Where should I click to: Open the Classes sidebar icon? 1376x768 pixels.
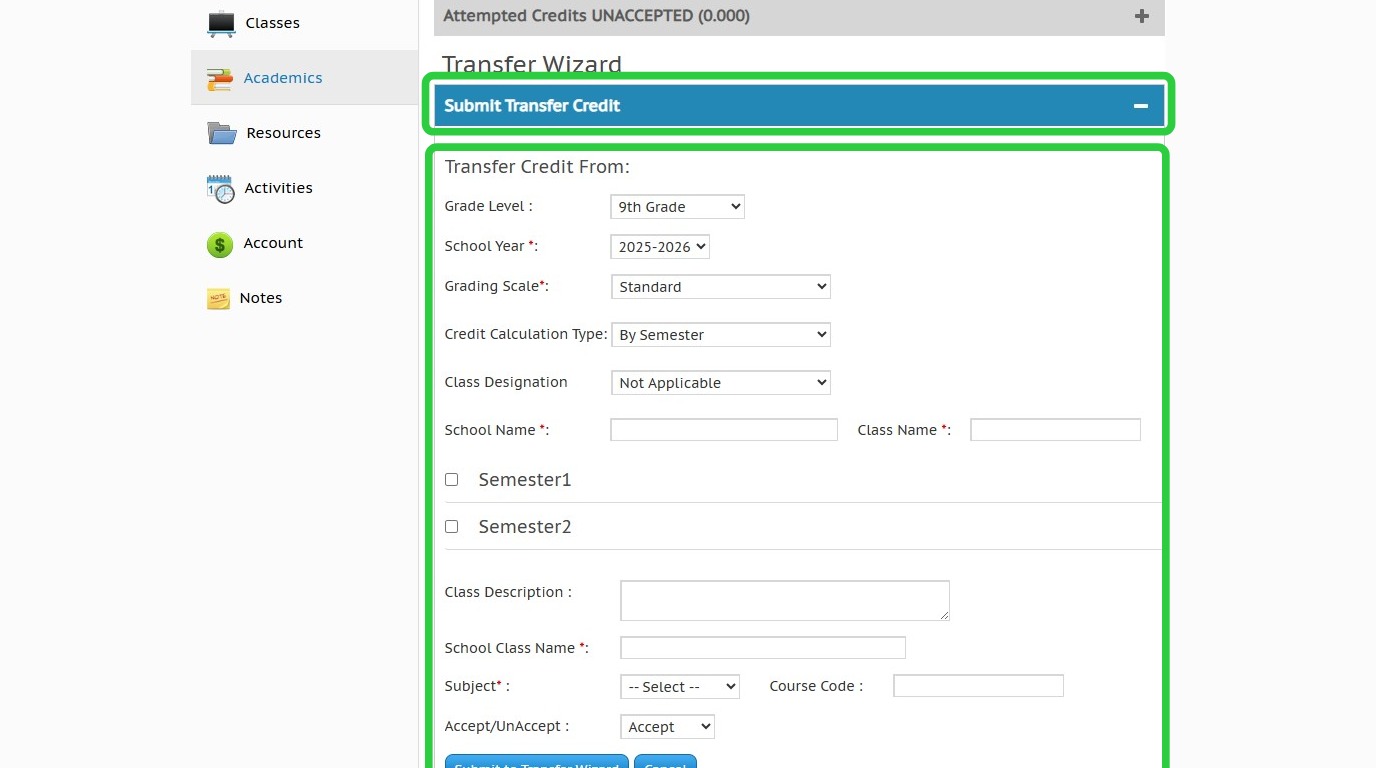click(x=221, y=23)
